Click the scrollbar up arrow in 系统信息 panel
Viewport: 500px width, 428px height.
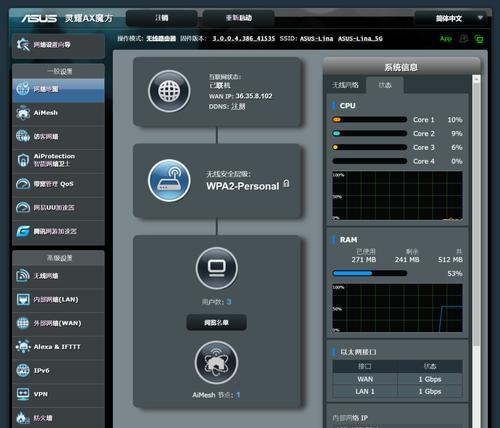pos(477,79)
